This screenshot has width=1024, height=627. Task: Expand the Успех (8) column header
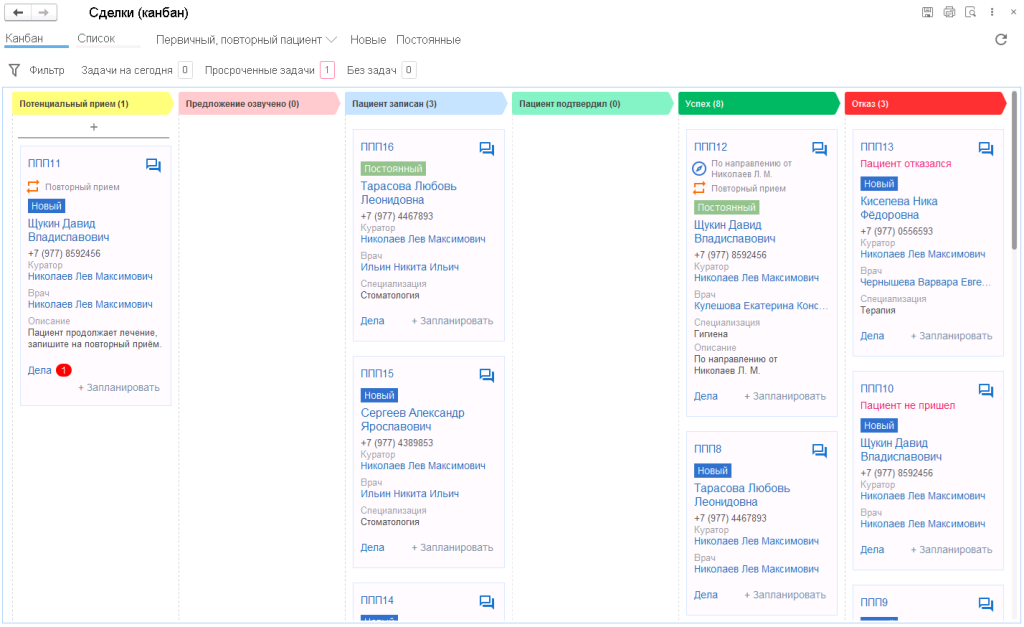(758, 103)
